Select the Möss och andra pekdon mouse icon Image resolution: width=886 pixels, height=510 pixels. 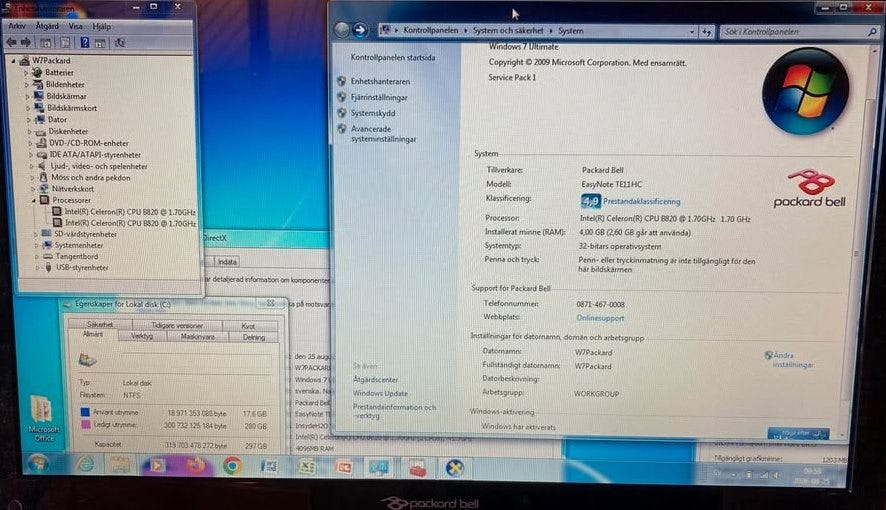(x=43, y=177)
